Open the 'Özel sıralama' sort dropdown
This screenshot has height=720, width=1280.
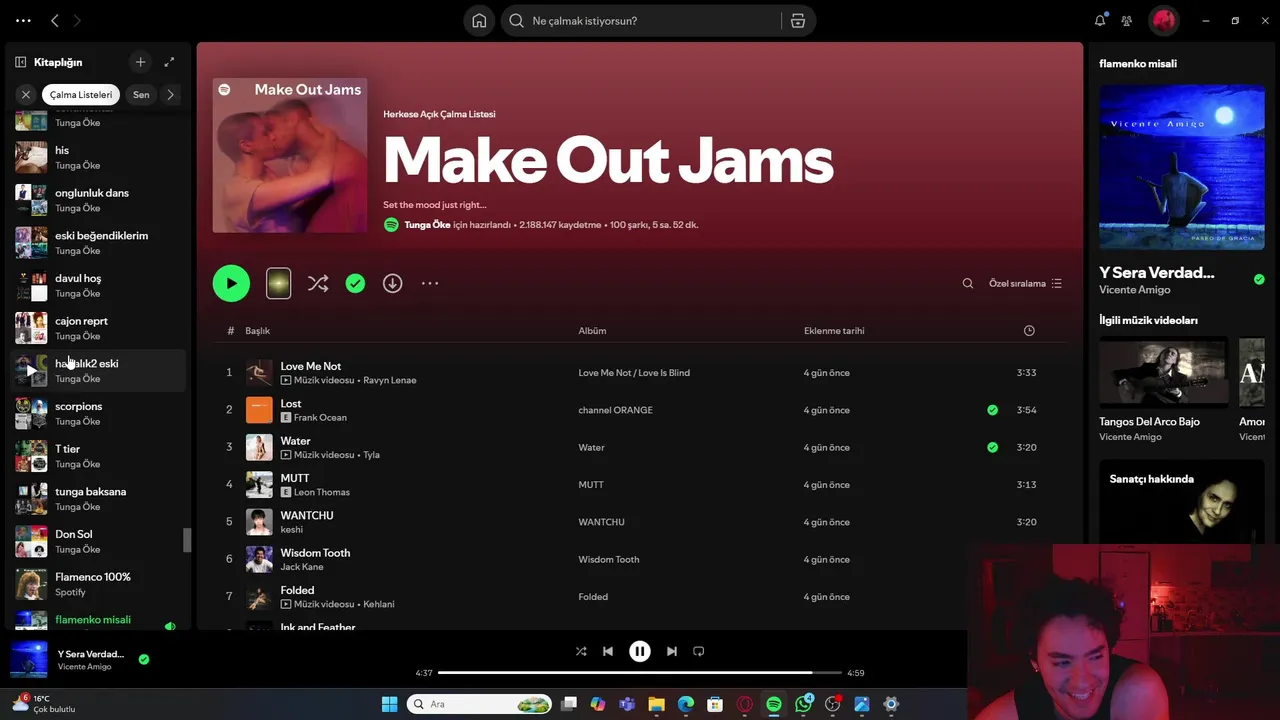(1025, 283)
